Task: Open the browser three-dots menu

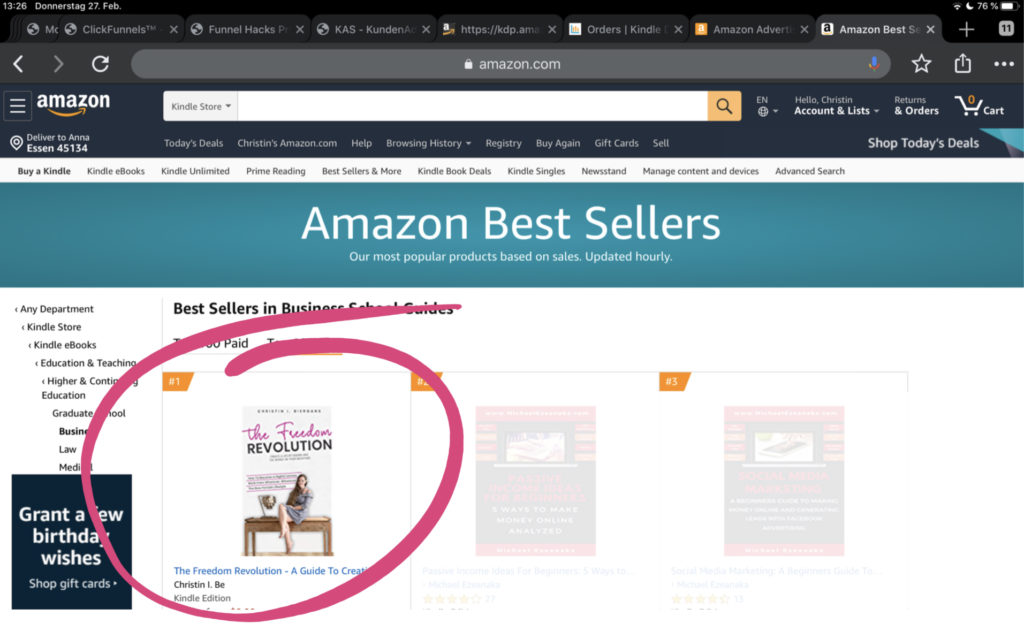Action: (1004, 64)
